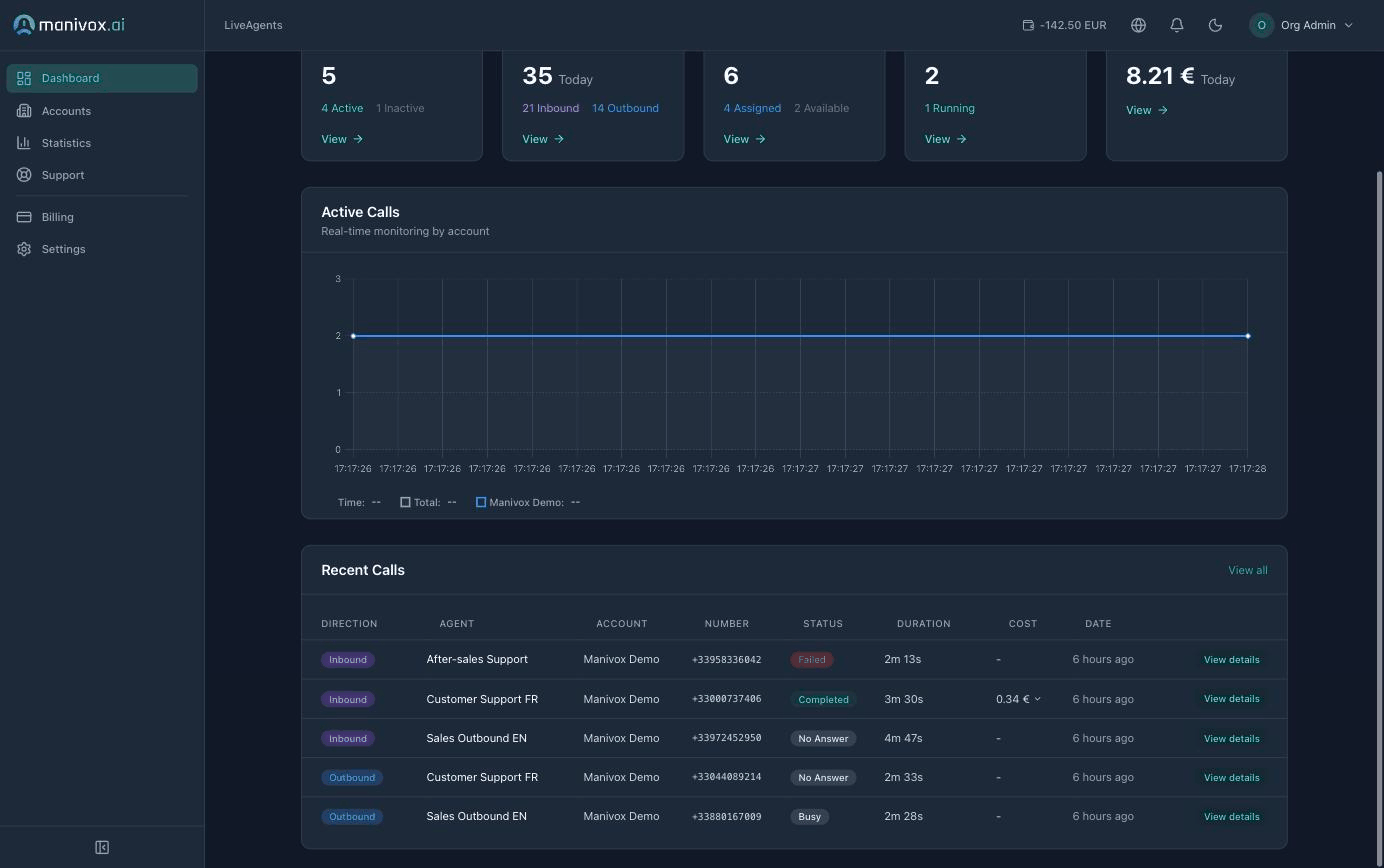Open the Support section

click(102, 175)
